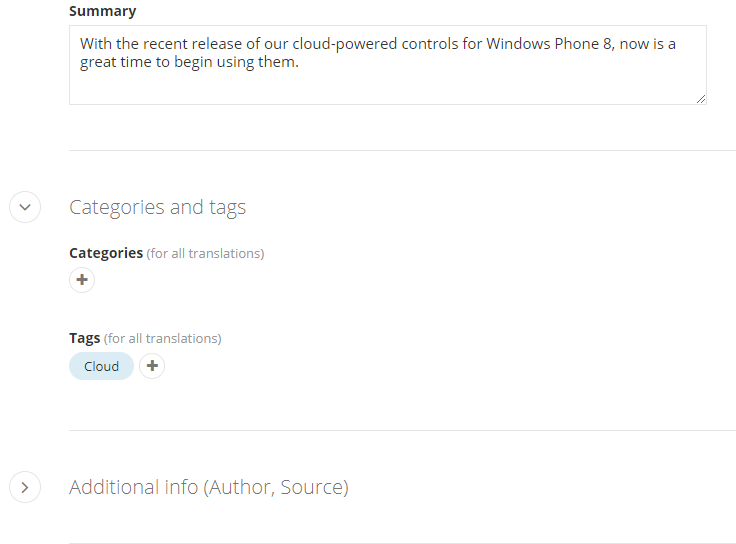Collapse the Categories and tags section chevron

(25, 207)
